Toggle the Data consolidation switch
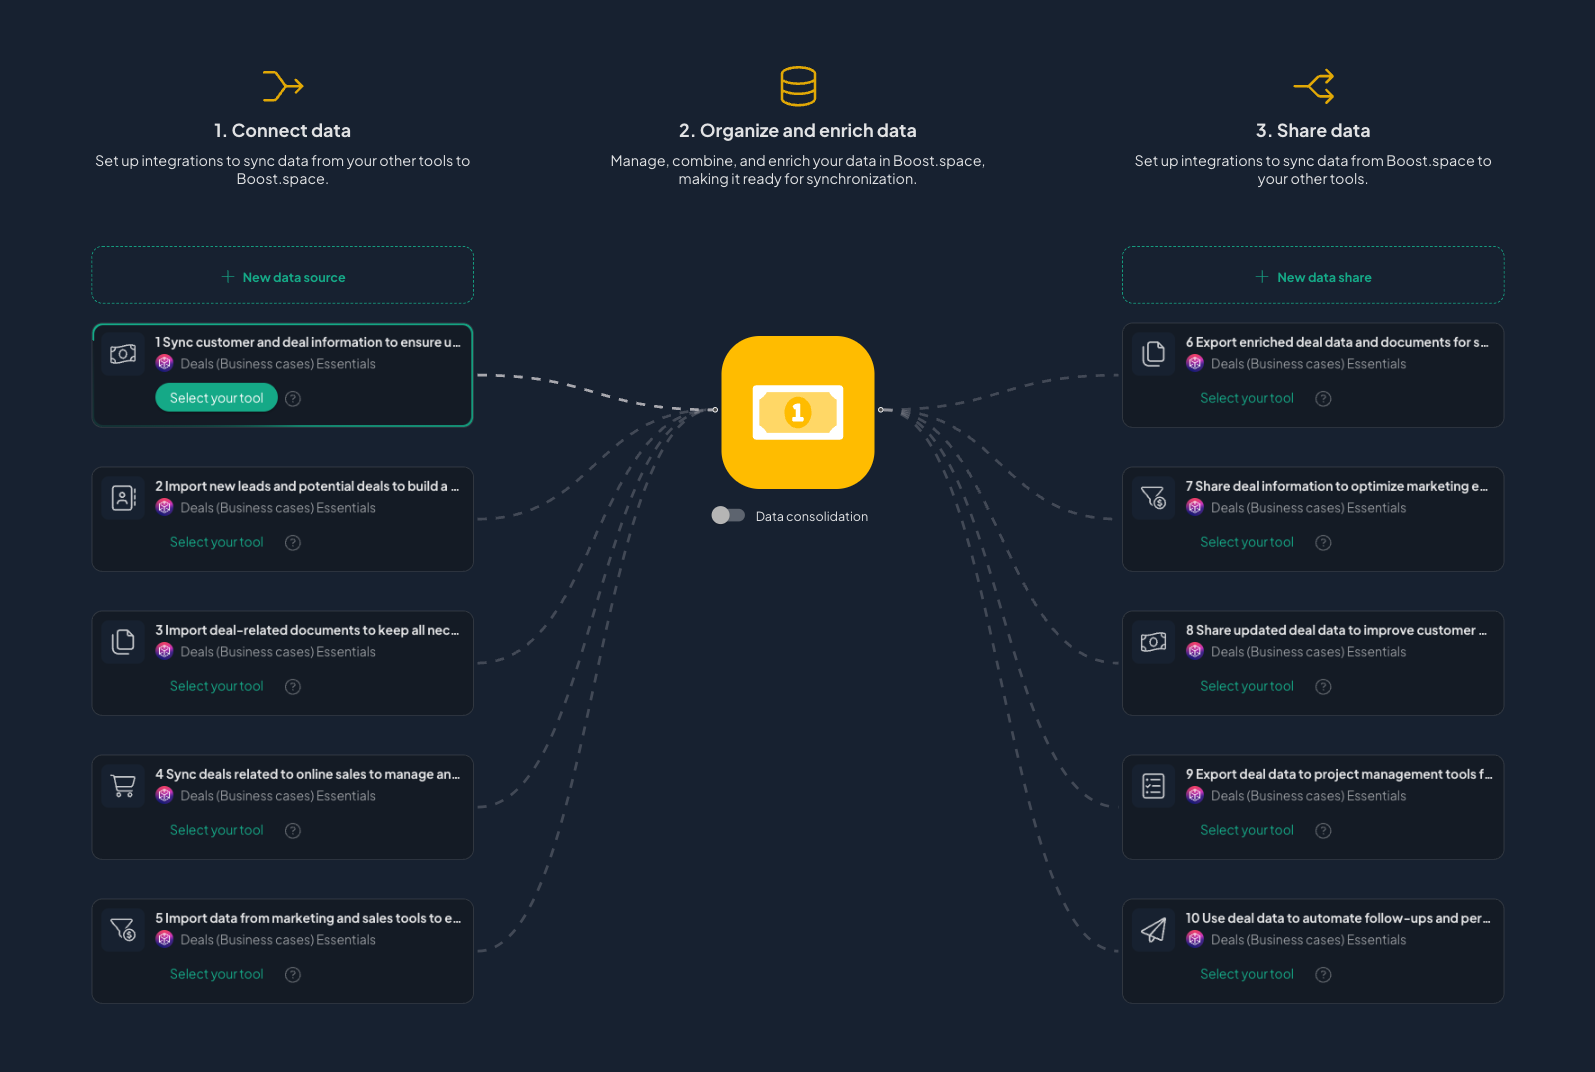This screenshot has width=1595, height=1072. [x=728, y=516]
